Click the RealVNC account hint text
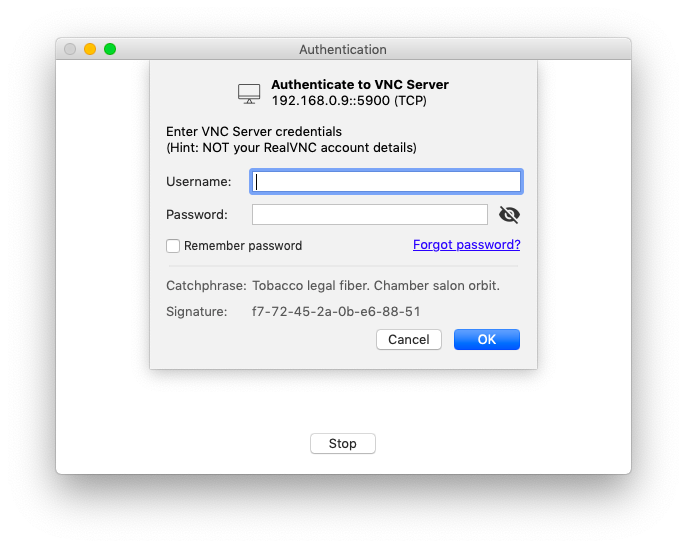This screenshot has width=687, height=548. [291, 148]
